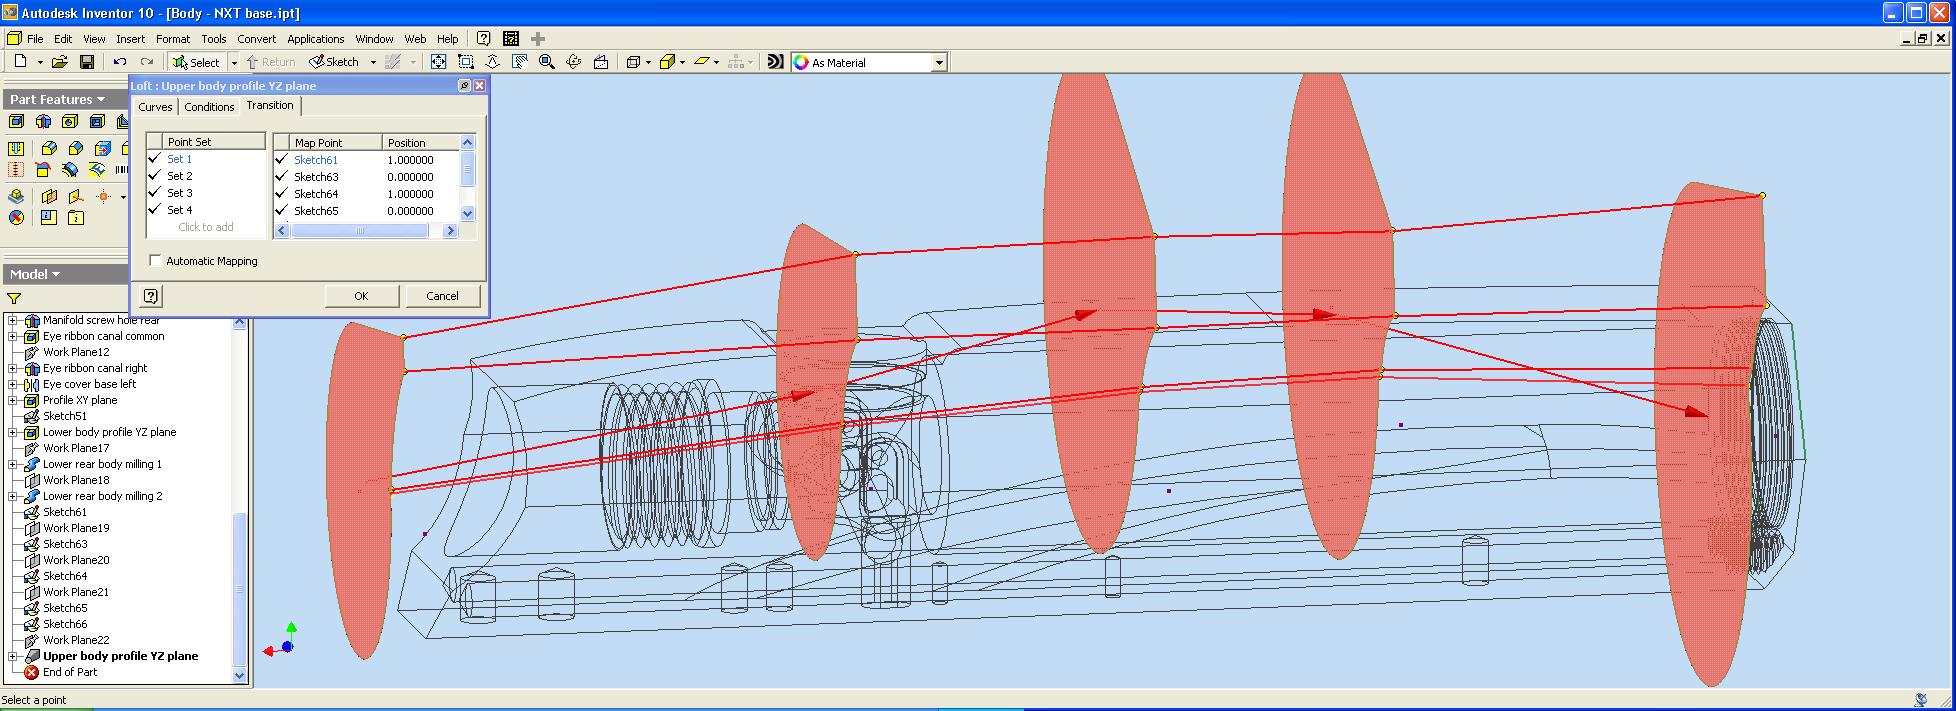Choose the Work Point tool icon
The width and height of the screenshot is (1956, 711).
[103, 196]
